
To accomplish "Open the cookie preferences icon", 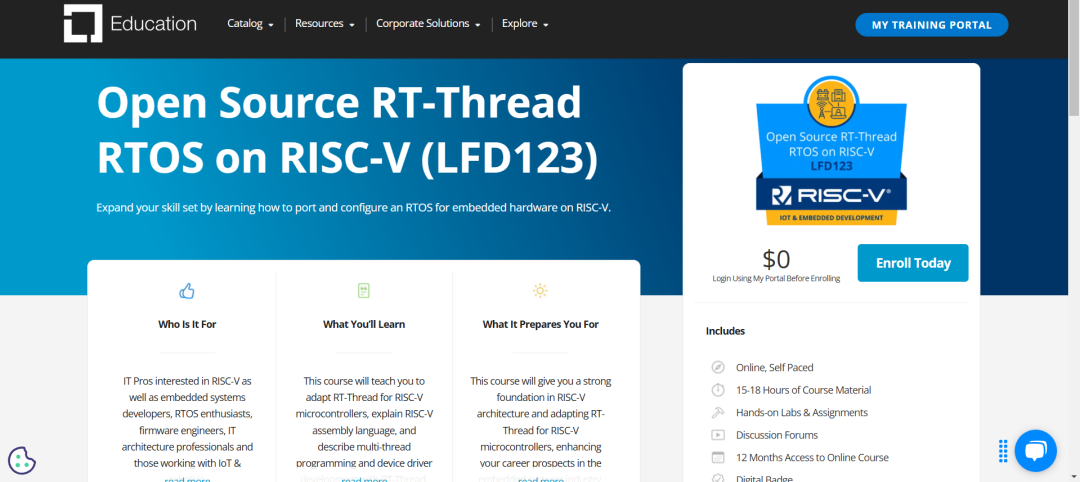I will pos(21,461).
